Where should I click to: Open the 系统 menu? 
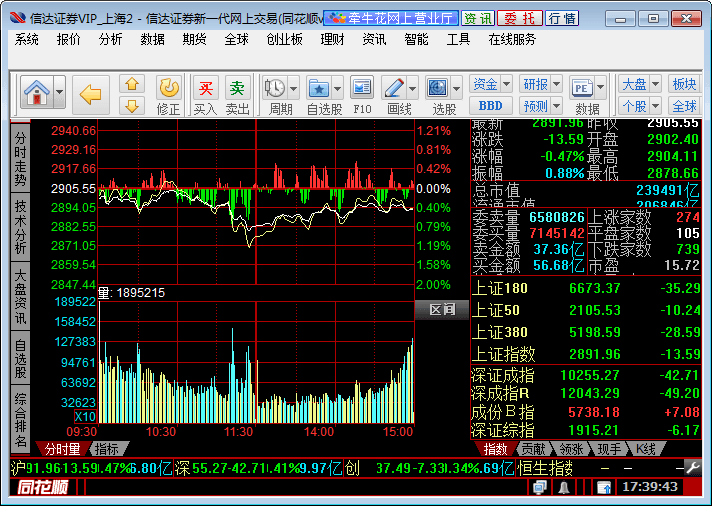[26, 40]
